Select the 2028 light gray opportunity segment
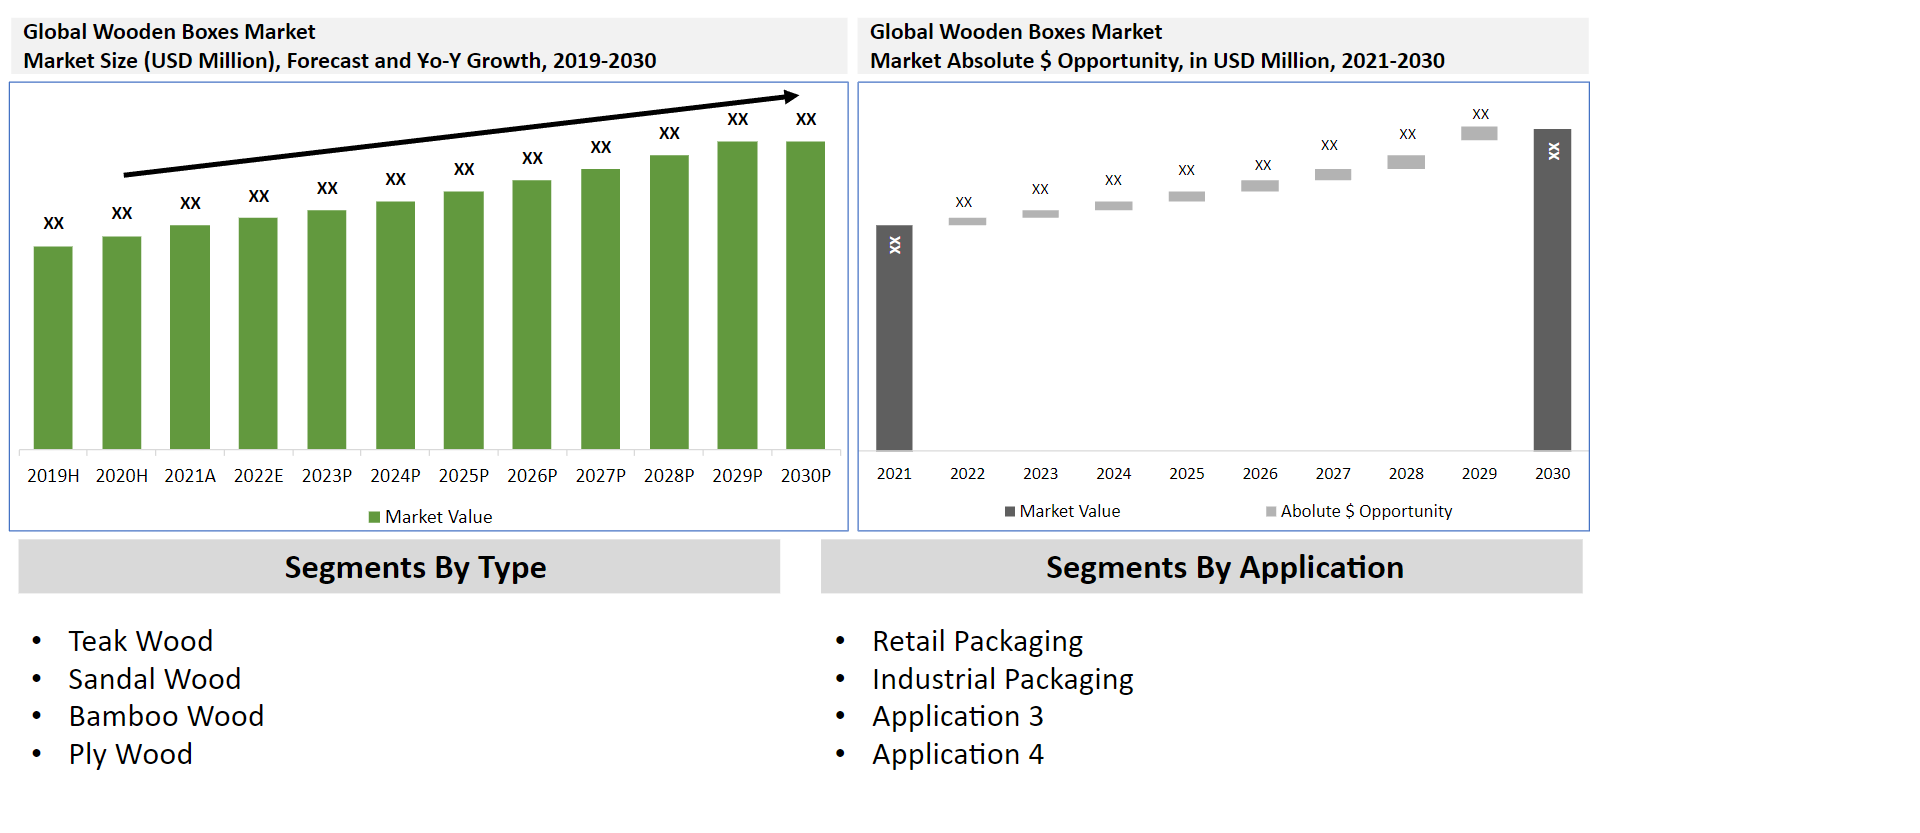This screenshot has height=833, width=1920. tap(1406, 162)
